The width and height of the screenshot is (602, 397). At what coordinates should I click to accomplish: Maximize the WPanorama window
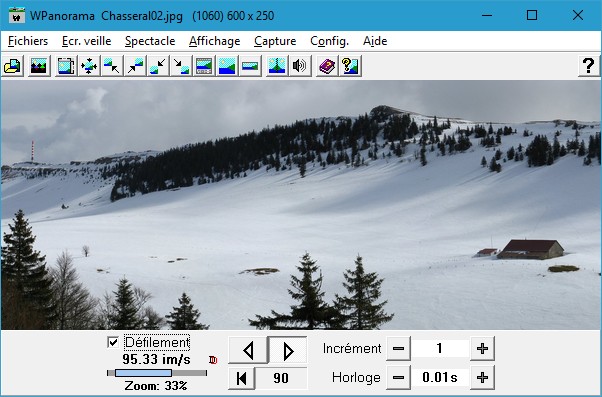[x=532, y=15]
